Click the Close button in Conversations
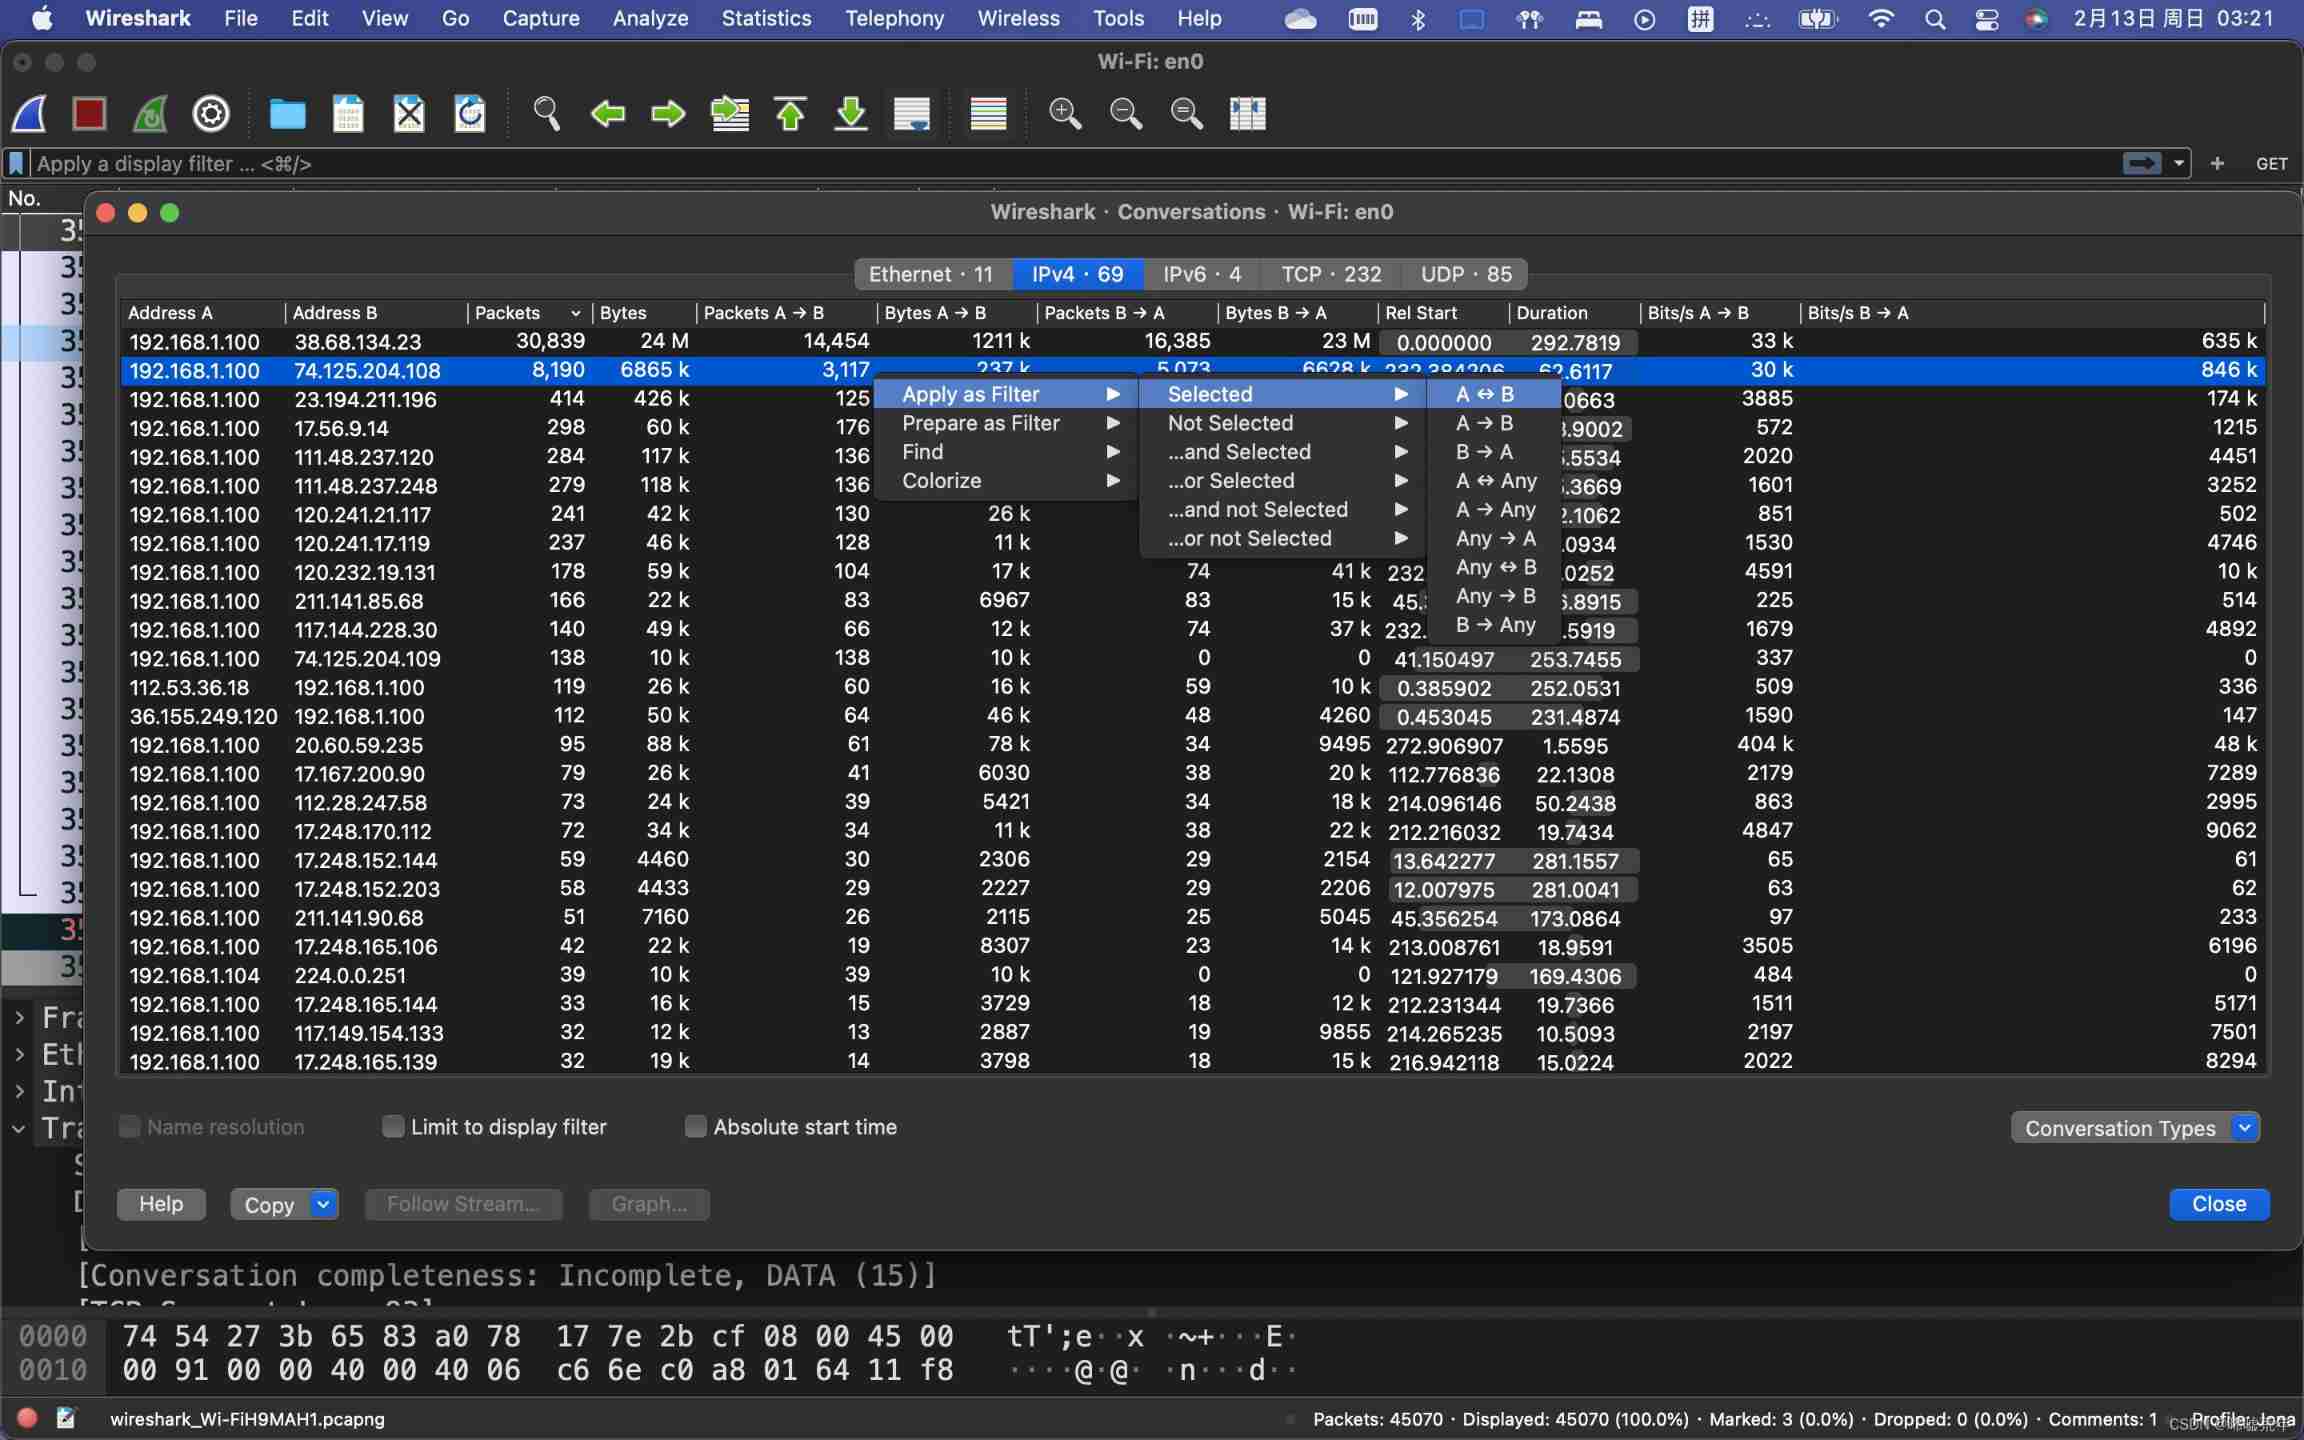 2219,1204
